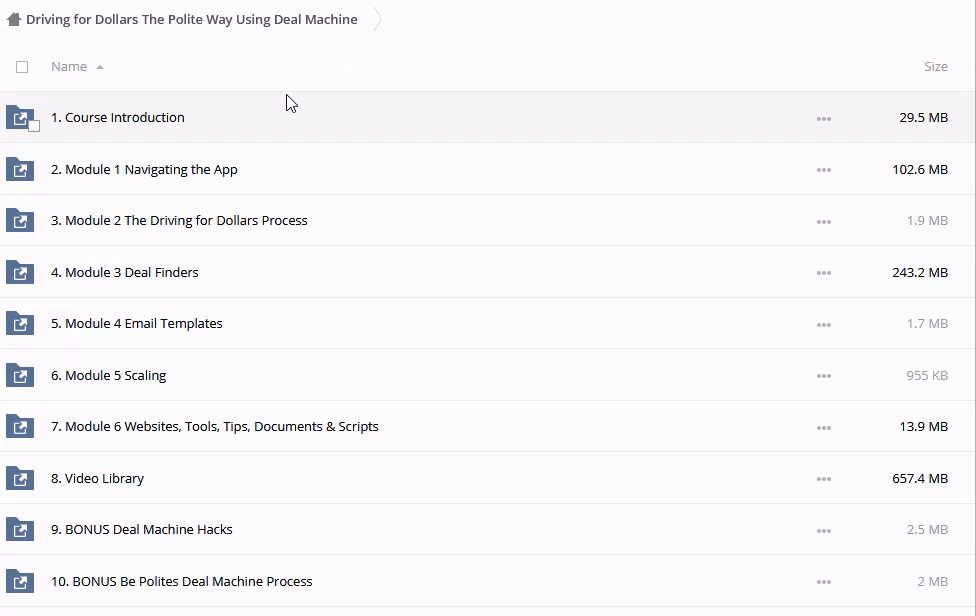
Task: Sort files by the Size column header
Action: [935, 67]
